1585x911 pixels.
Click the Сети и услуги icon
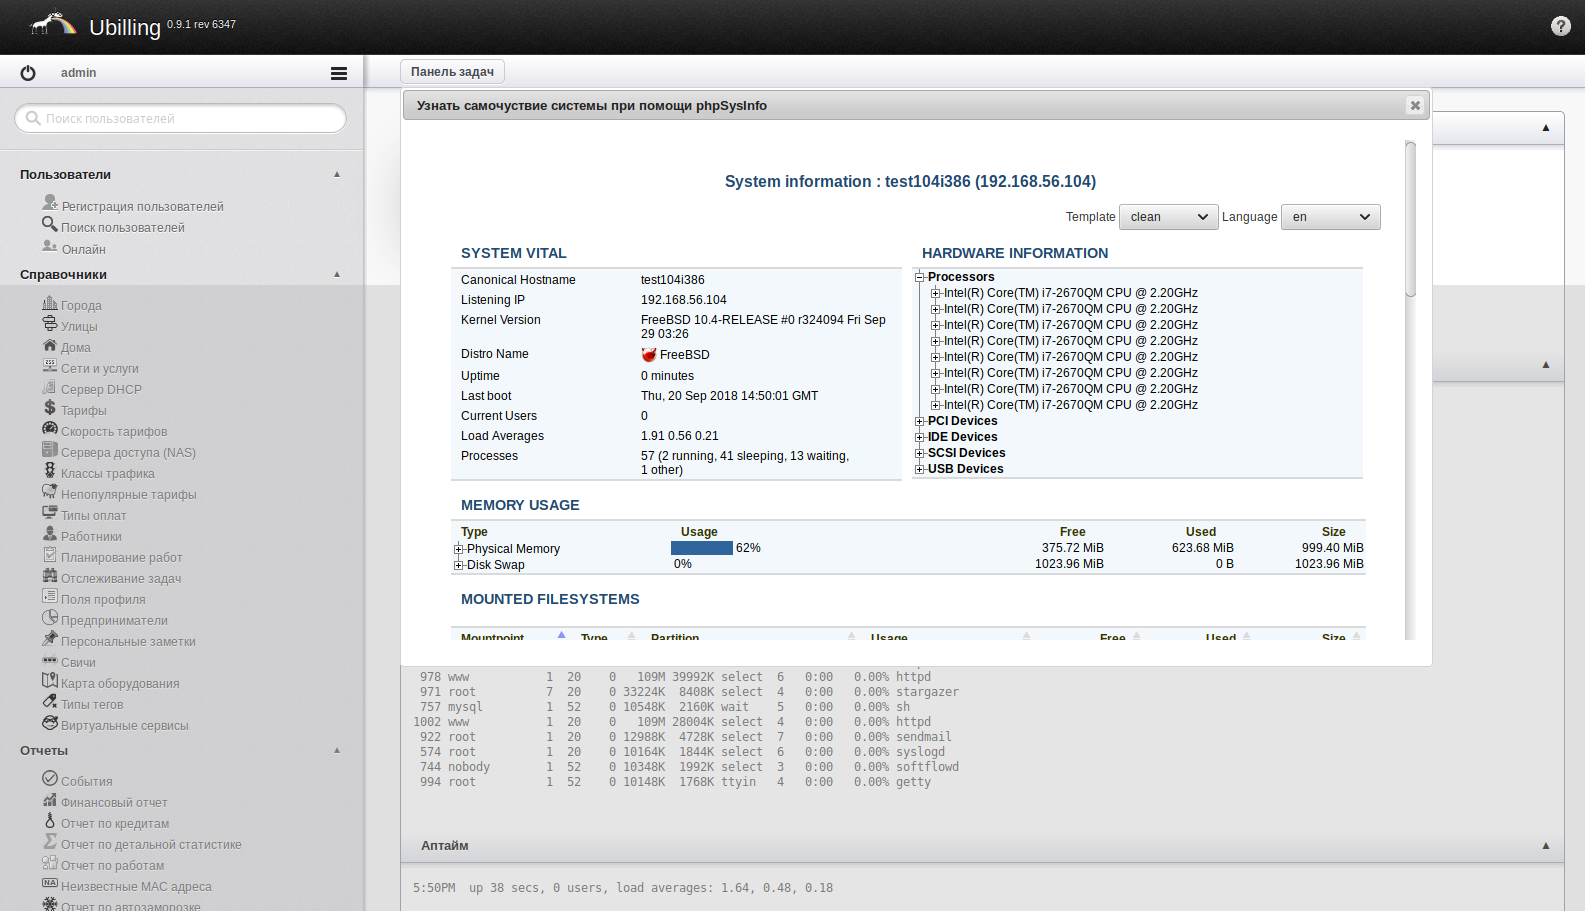pyautogui.click(x=50, y=365)
